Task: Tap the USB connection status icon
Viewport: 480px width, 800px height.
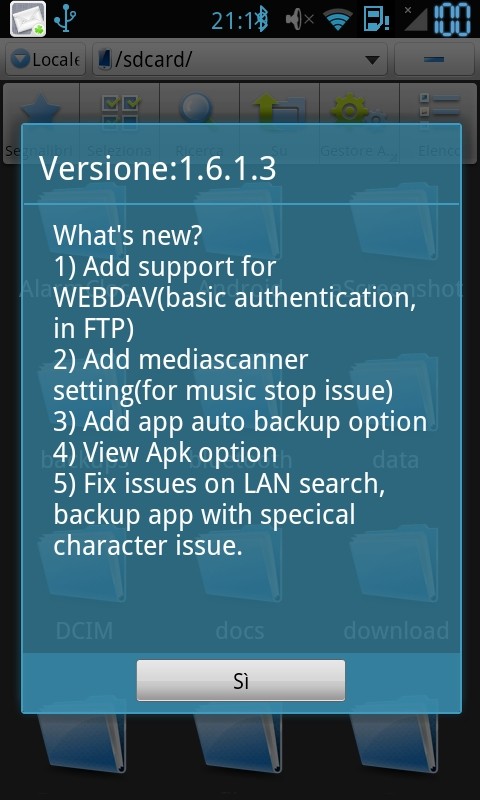Action: point(65,19)
